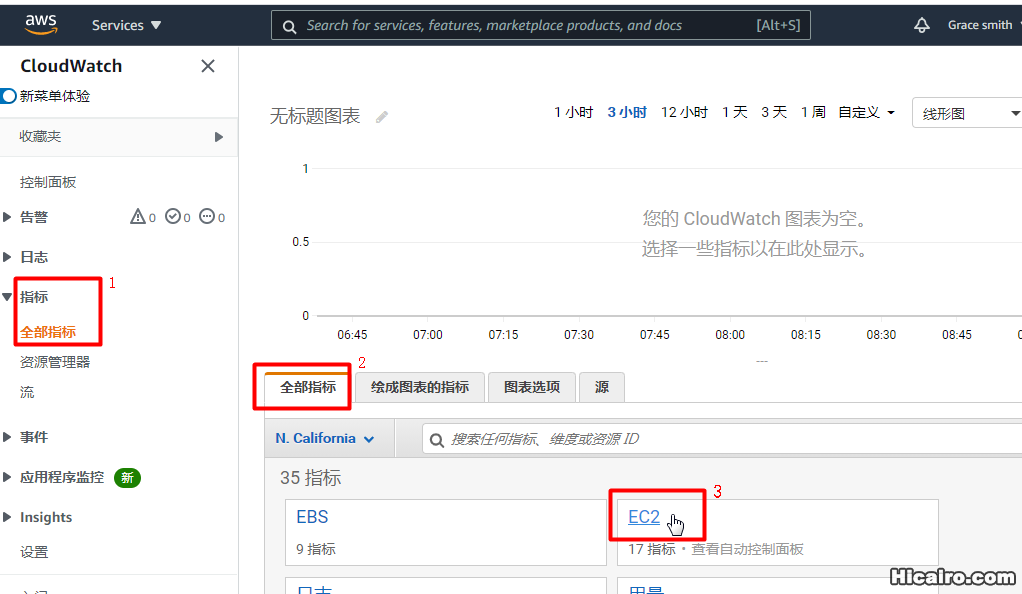The height and width of the screenshot is (594, 1022).
Task: Open the N. California region dropdown
Action: 324,438
